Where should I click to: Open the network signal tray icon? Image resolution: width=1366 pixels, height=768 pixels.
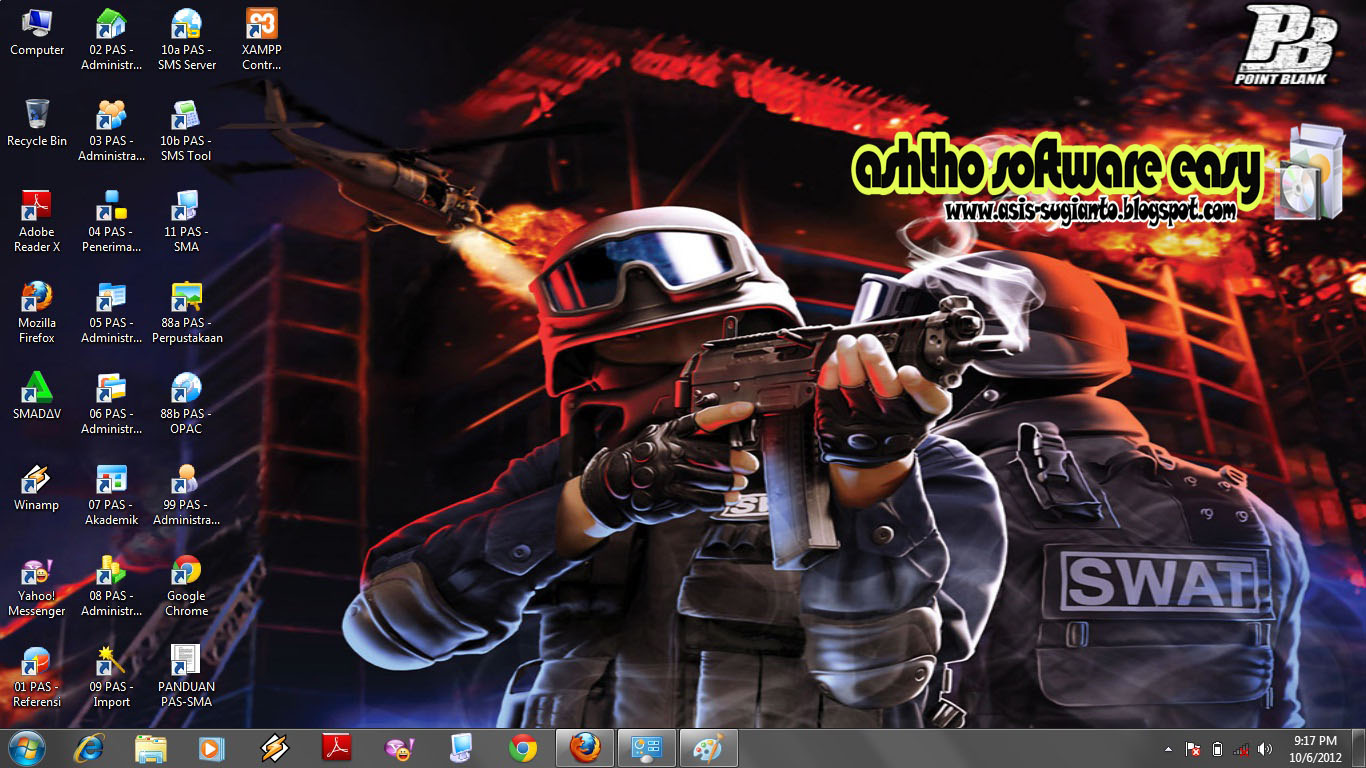(1241, 749)
